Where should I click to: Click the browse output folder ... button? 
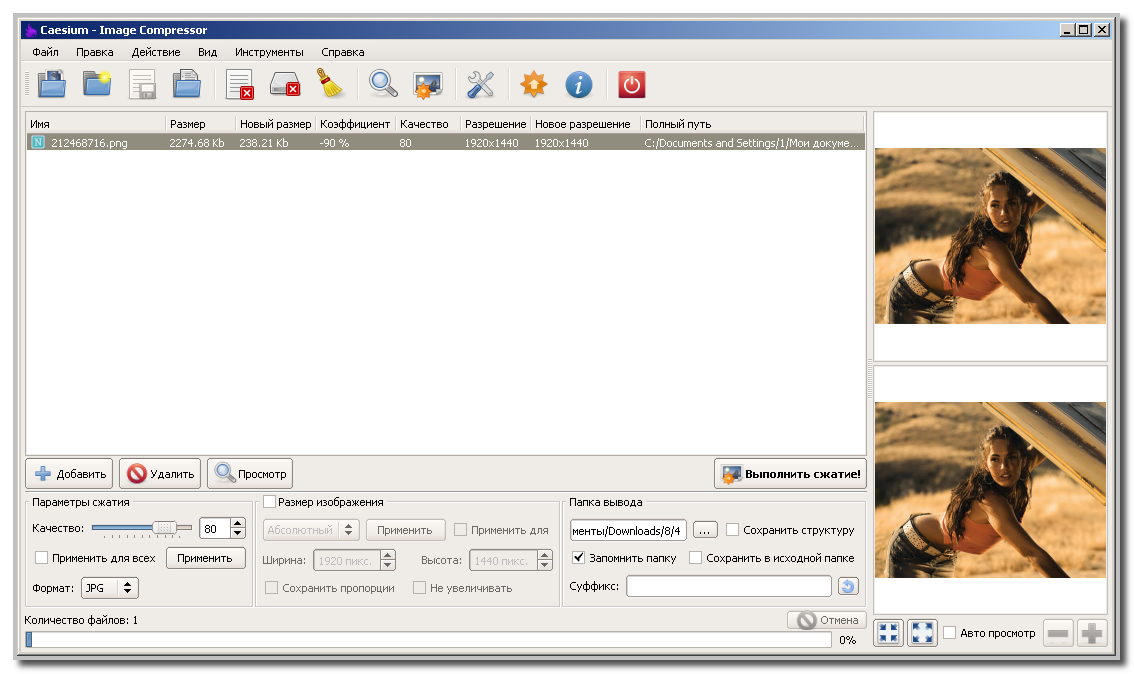tap(704, 530)
